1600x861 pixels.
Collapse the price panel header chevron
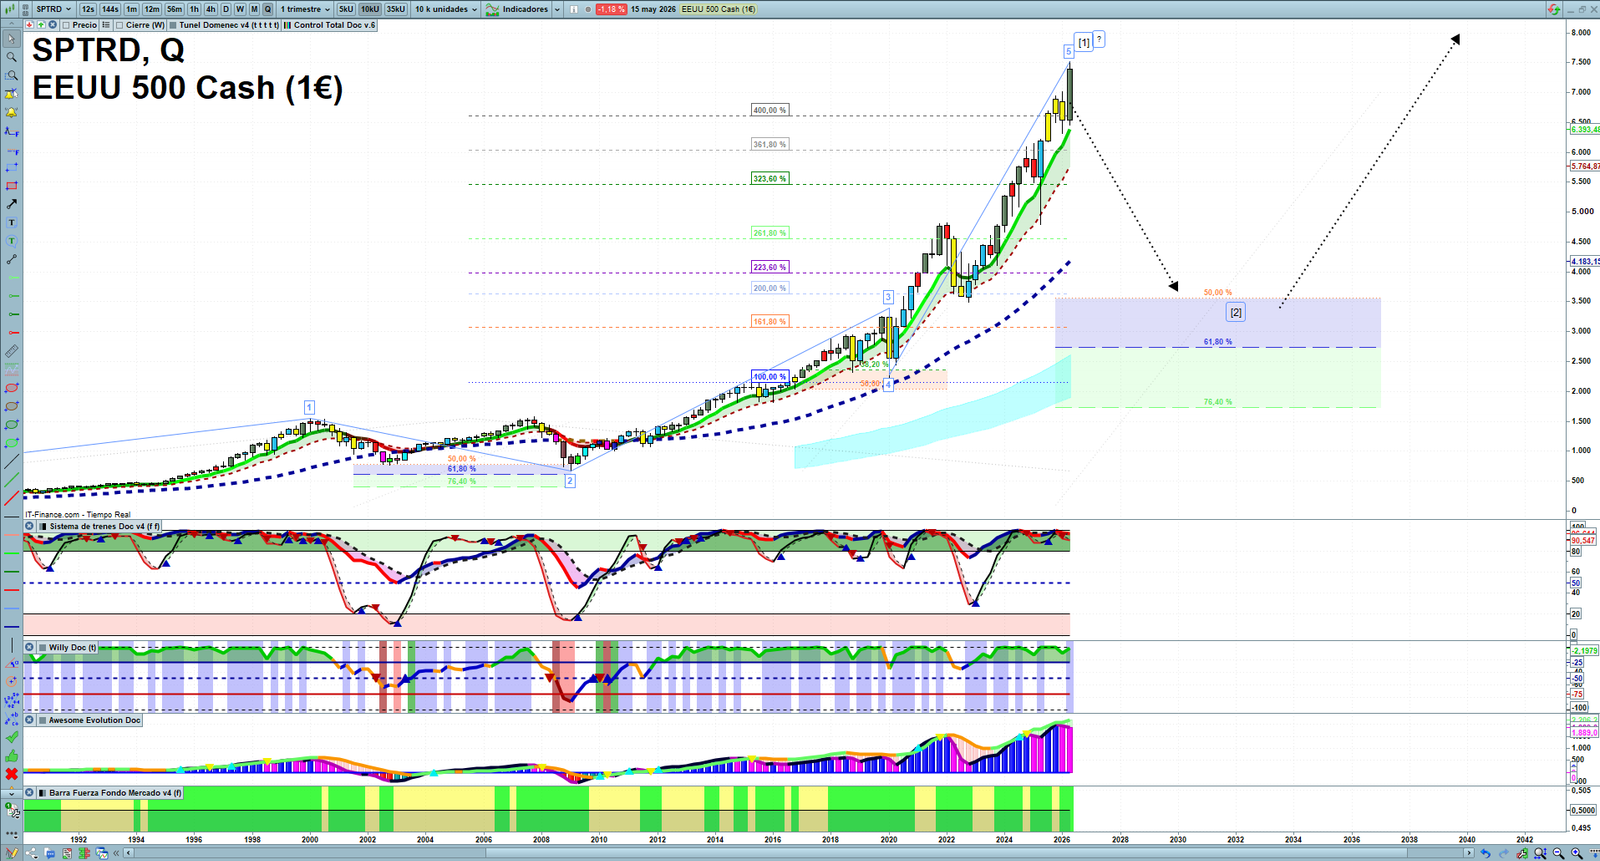(11, 25)
